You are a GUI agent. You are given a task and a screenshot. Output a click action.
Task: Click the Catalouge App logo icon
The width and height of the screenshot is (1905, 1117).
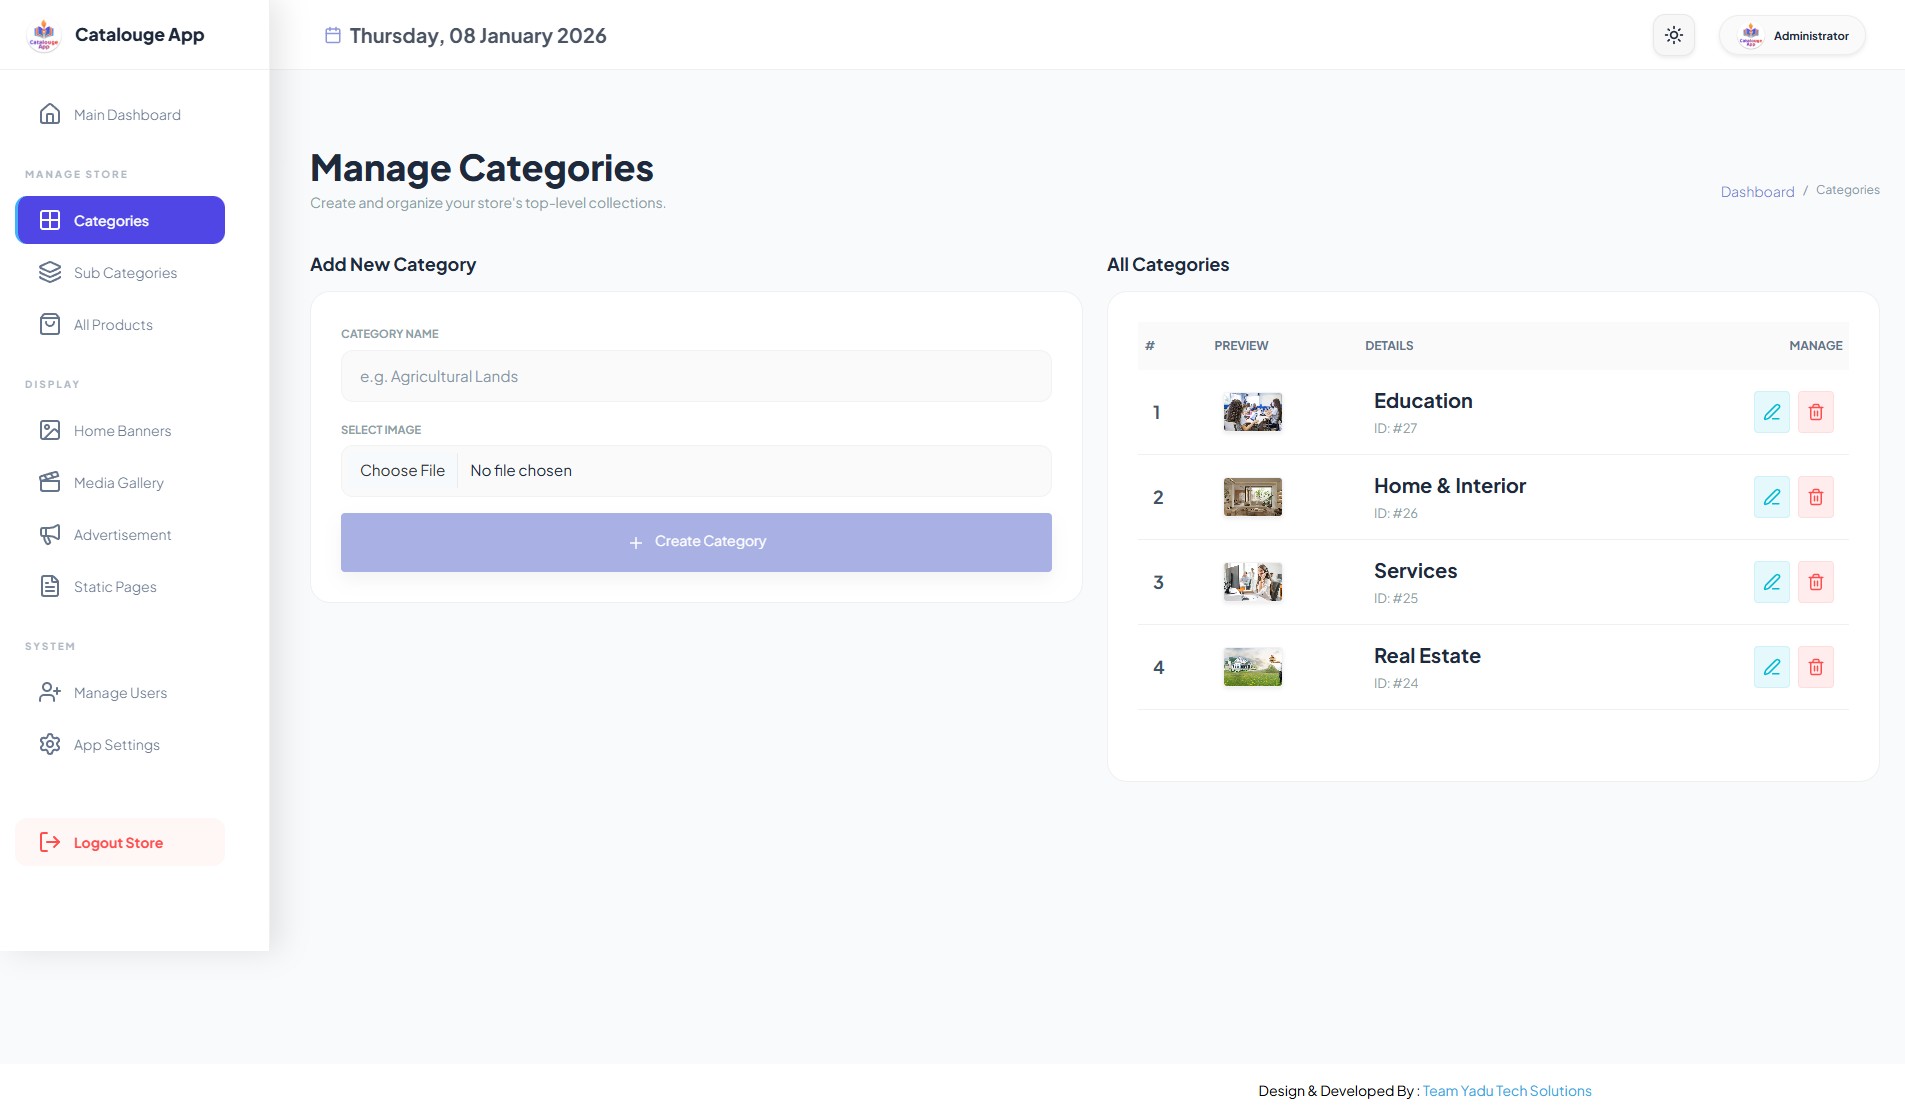(44, 35)
